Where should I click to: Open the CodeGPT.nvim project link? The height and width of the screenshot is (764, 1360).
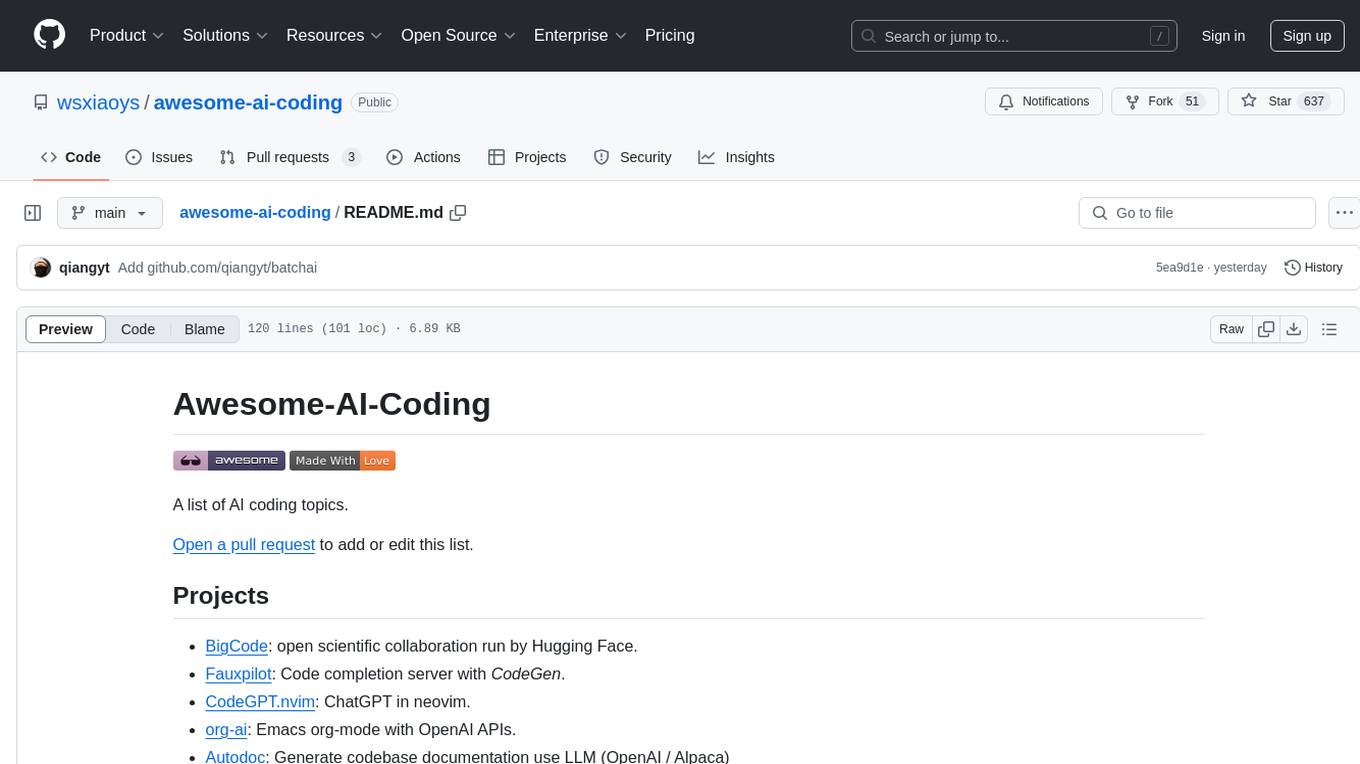[260, 702]
